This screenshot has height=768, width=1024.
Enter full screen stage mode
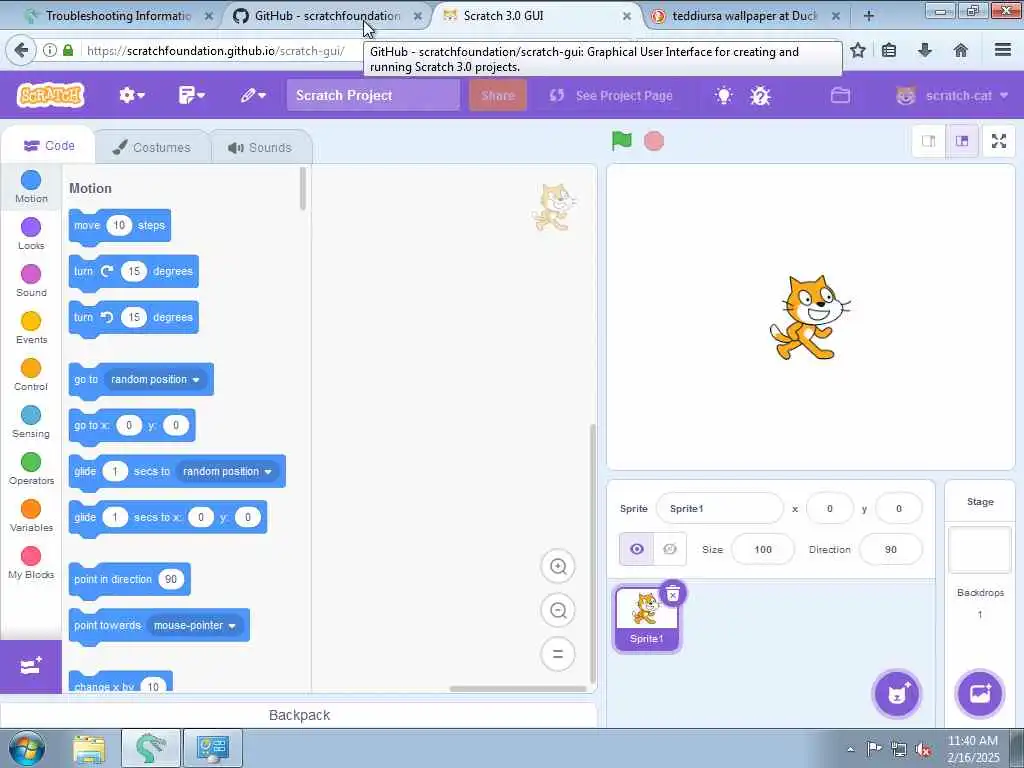[999, 141]
